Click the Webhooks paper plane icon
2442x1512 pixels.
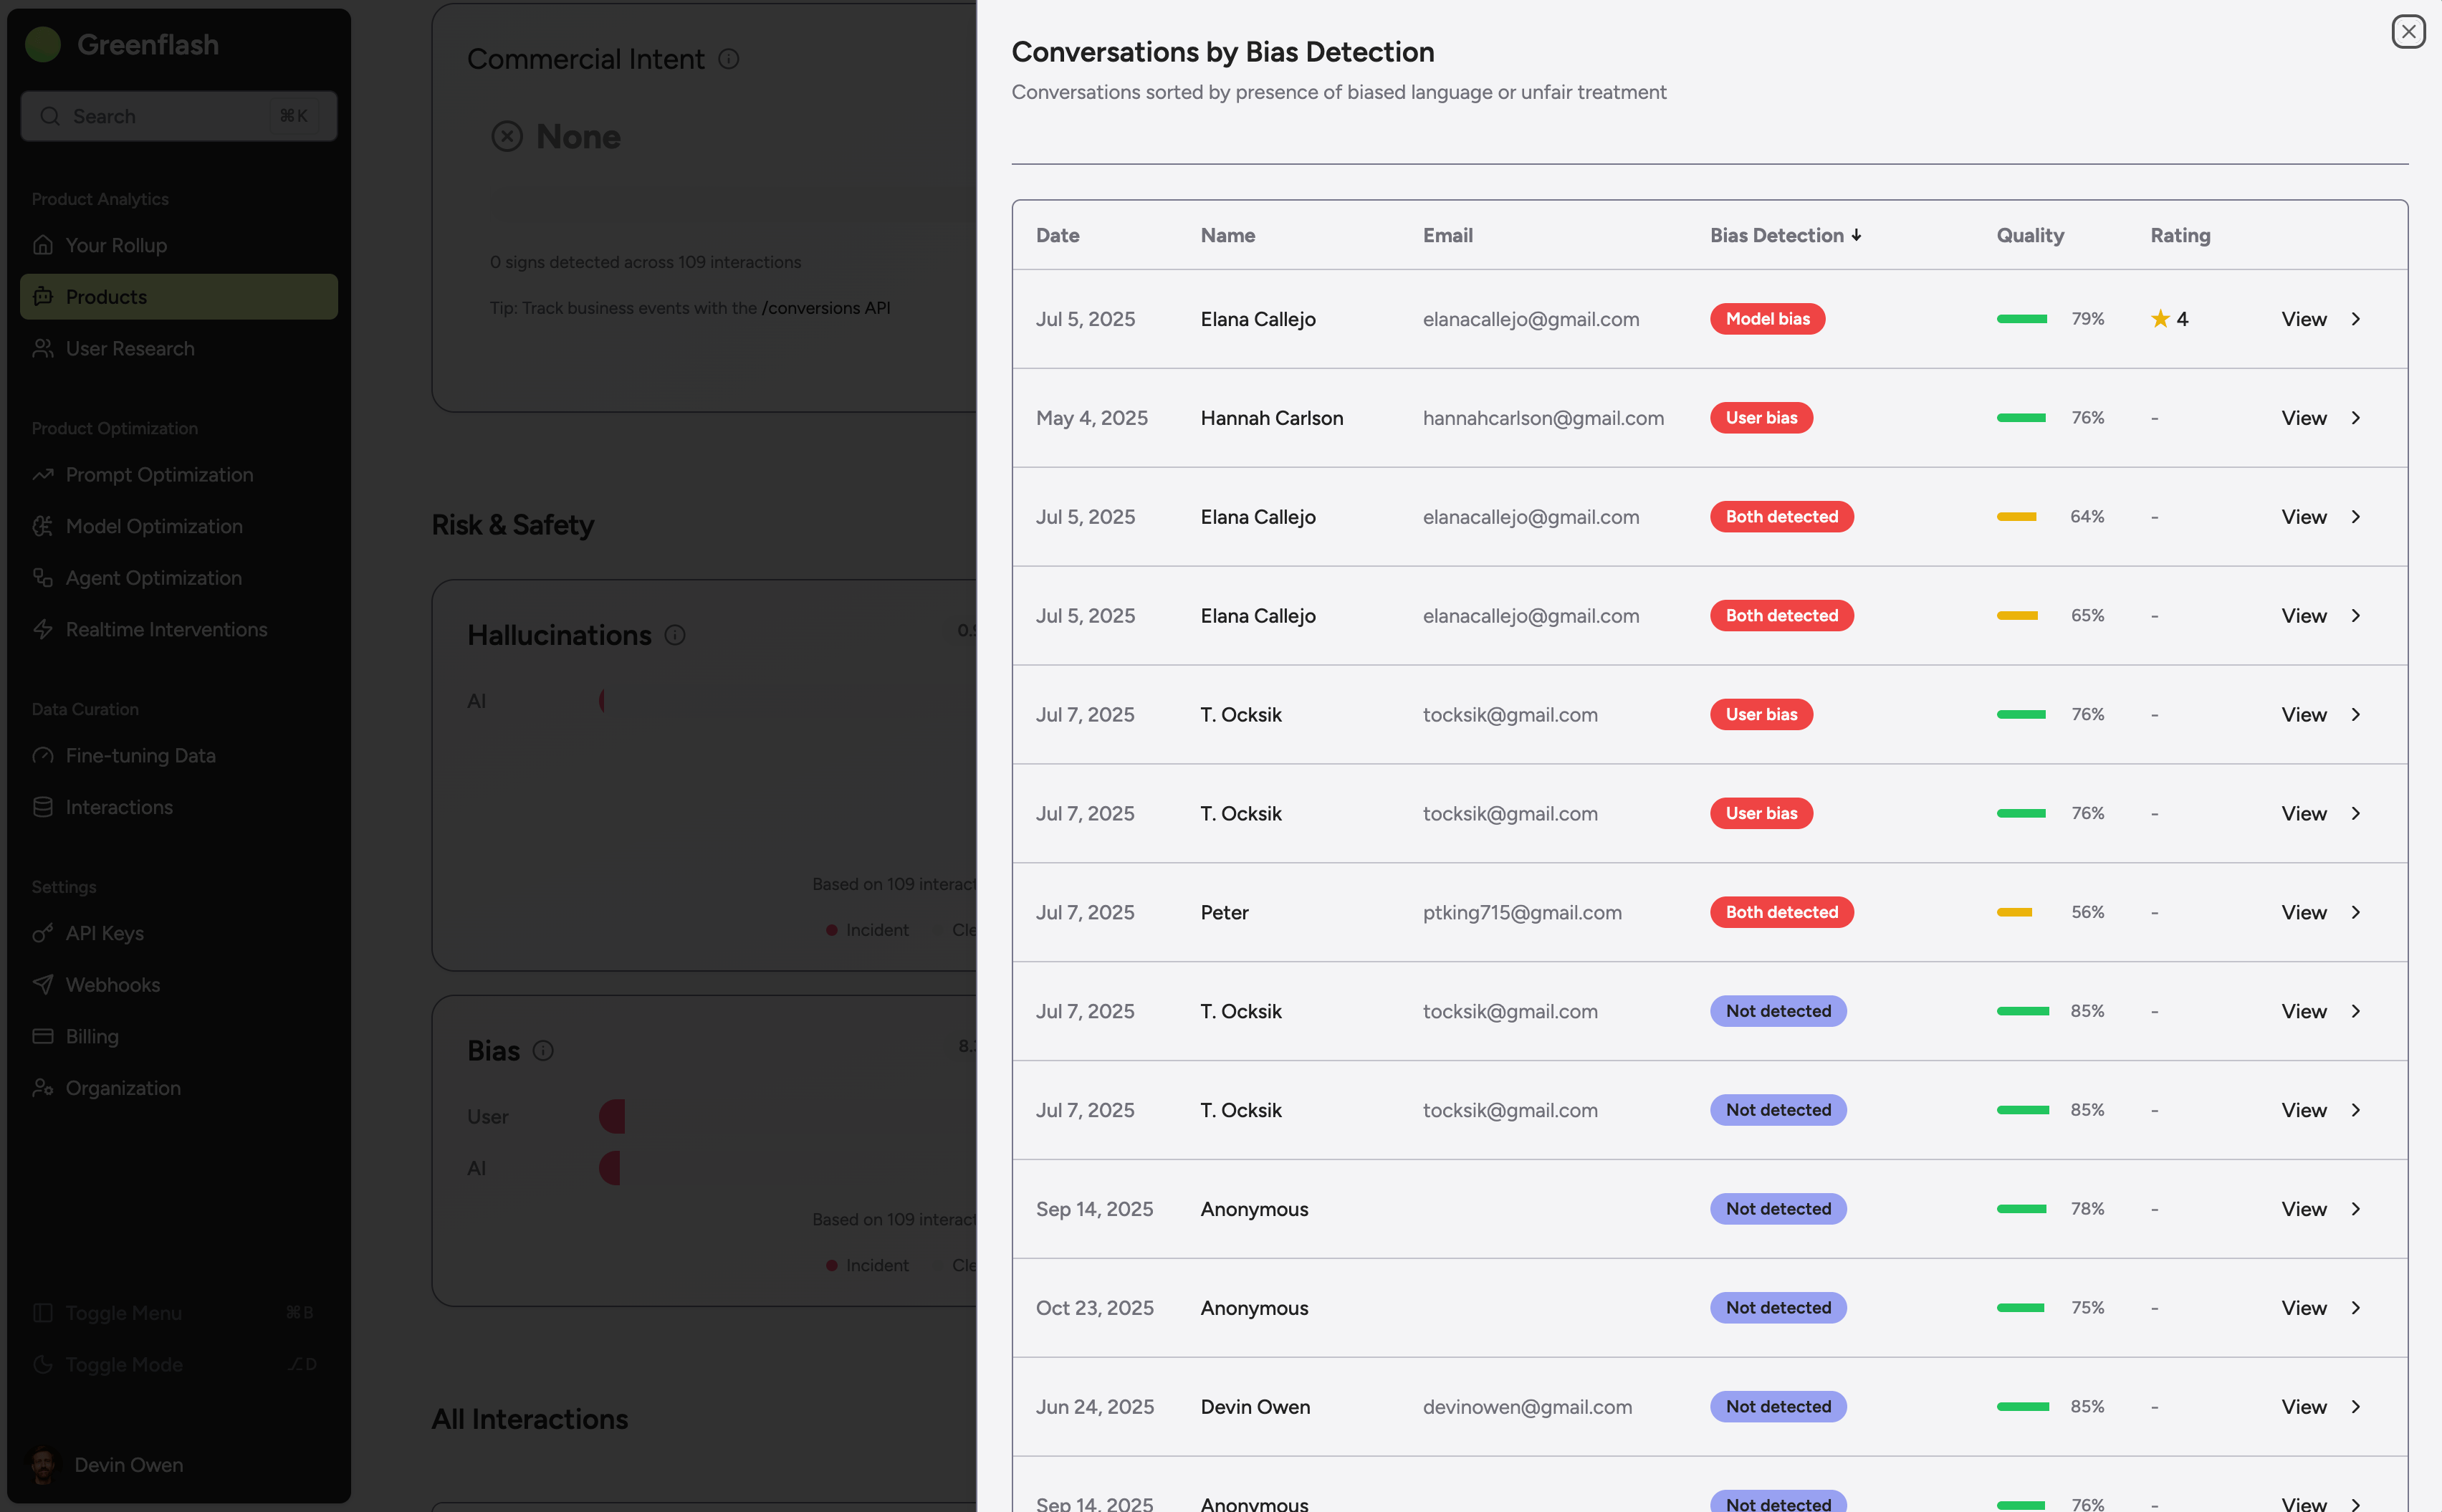click(x=43, y=984)
